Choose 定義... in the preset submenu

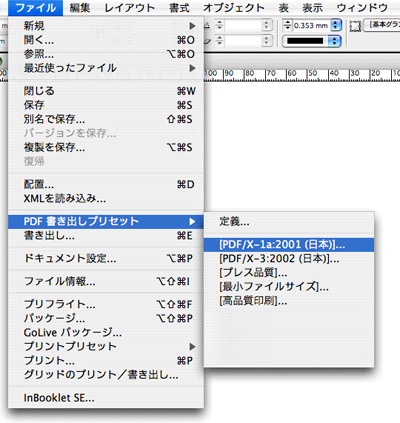tap(289, 221)
